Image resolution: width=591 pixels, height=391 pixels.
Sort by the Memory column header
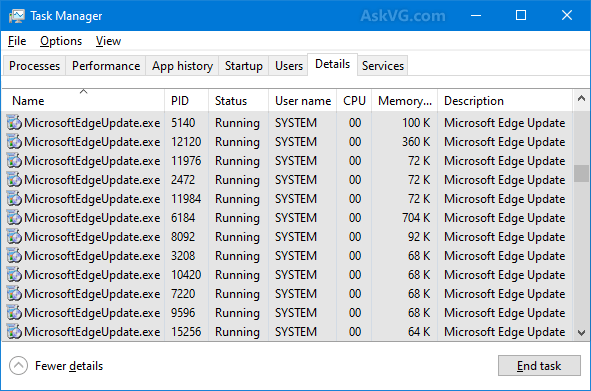(x=405, y=100)
